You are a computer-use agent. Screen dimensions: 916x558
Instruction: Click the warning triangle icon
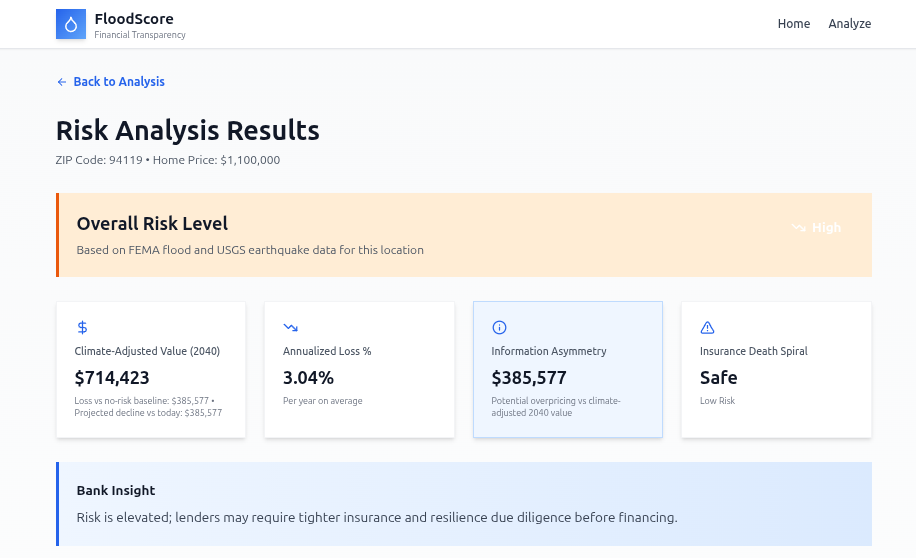pos(707,327)
